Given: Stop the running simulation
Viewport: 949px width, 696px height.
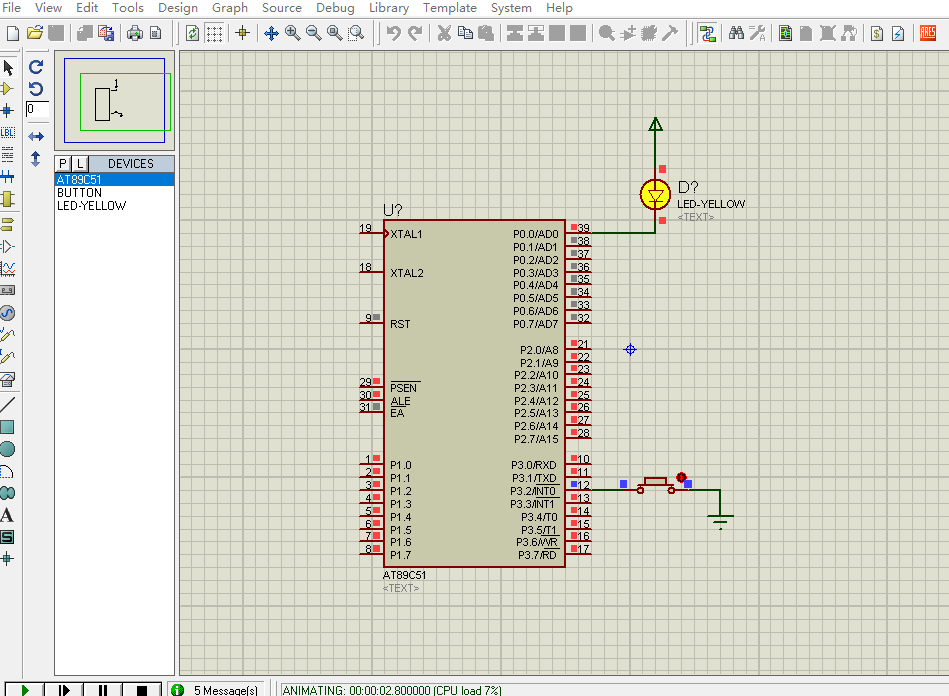Looking at the screenshot, I should coord(141,689).
